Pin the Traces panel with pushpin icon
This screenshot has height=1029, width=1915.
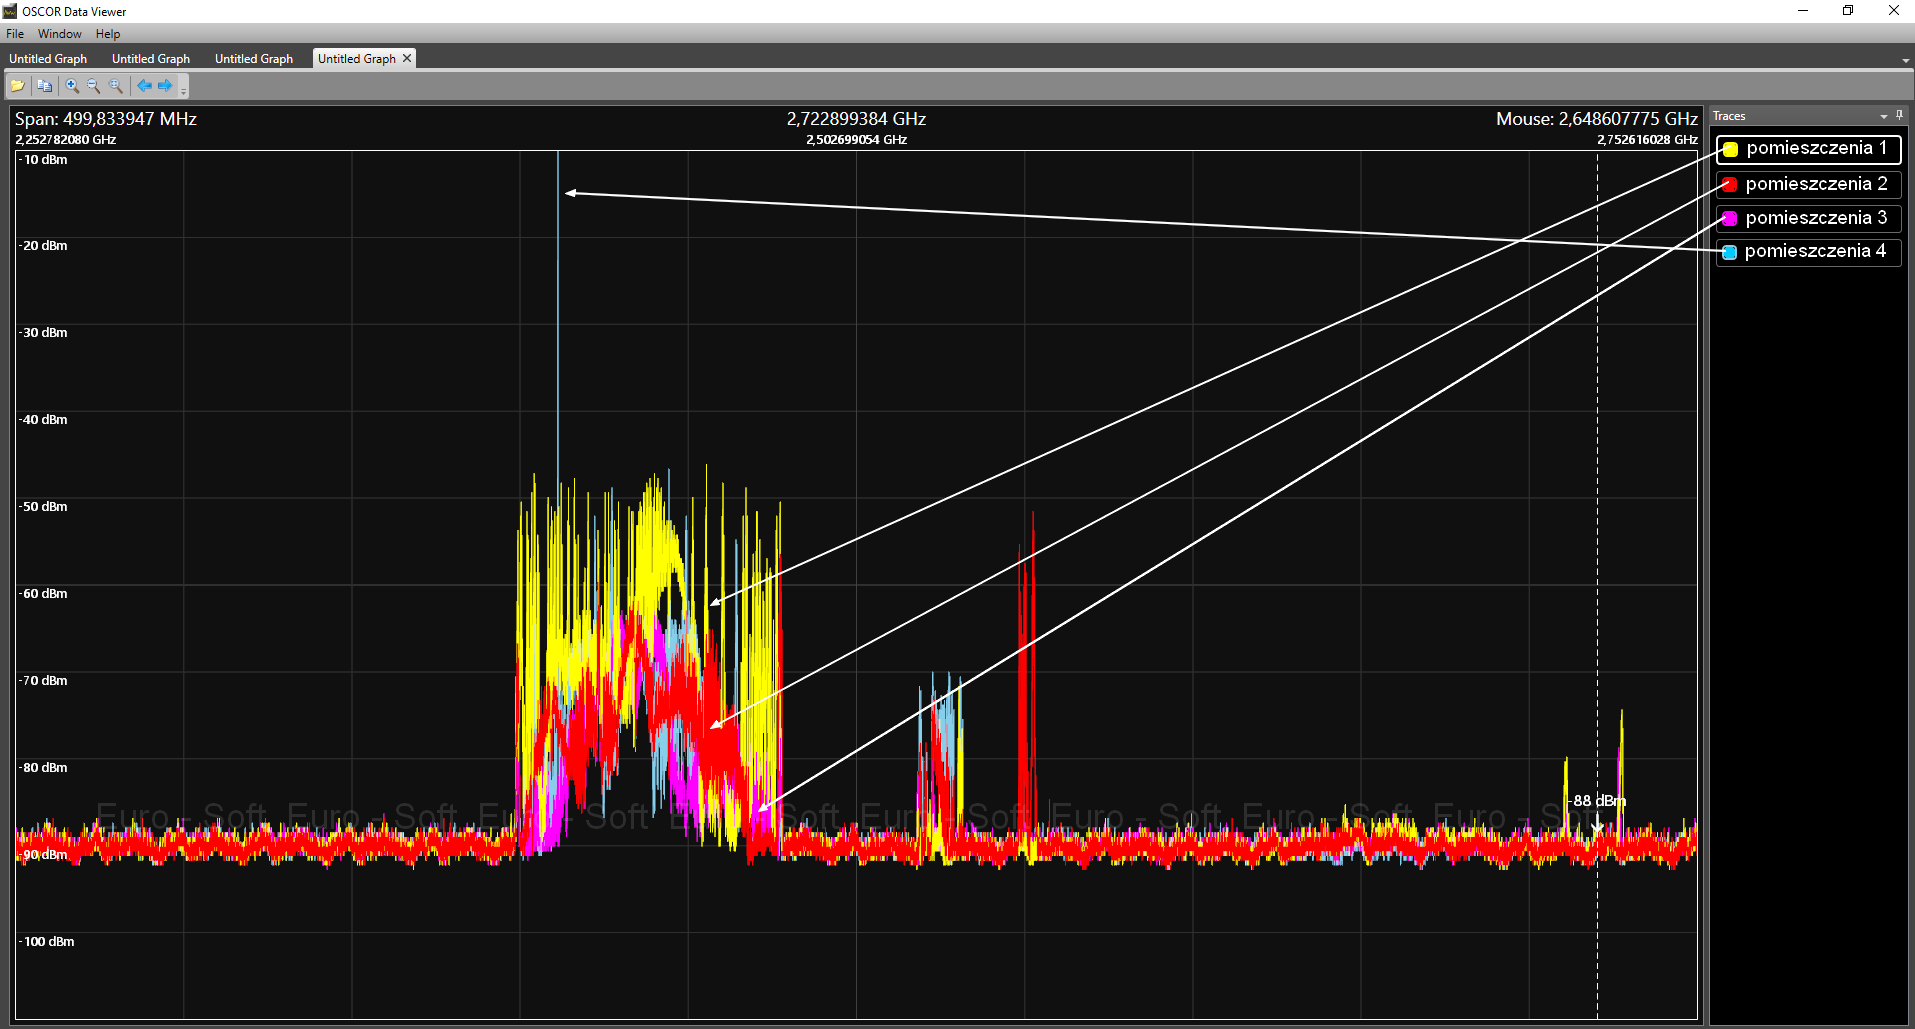coord(1899,116)
